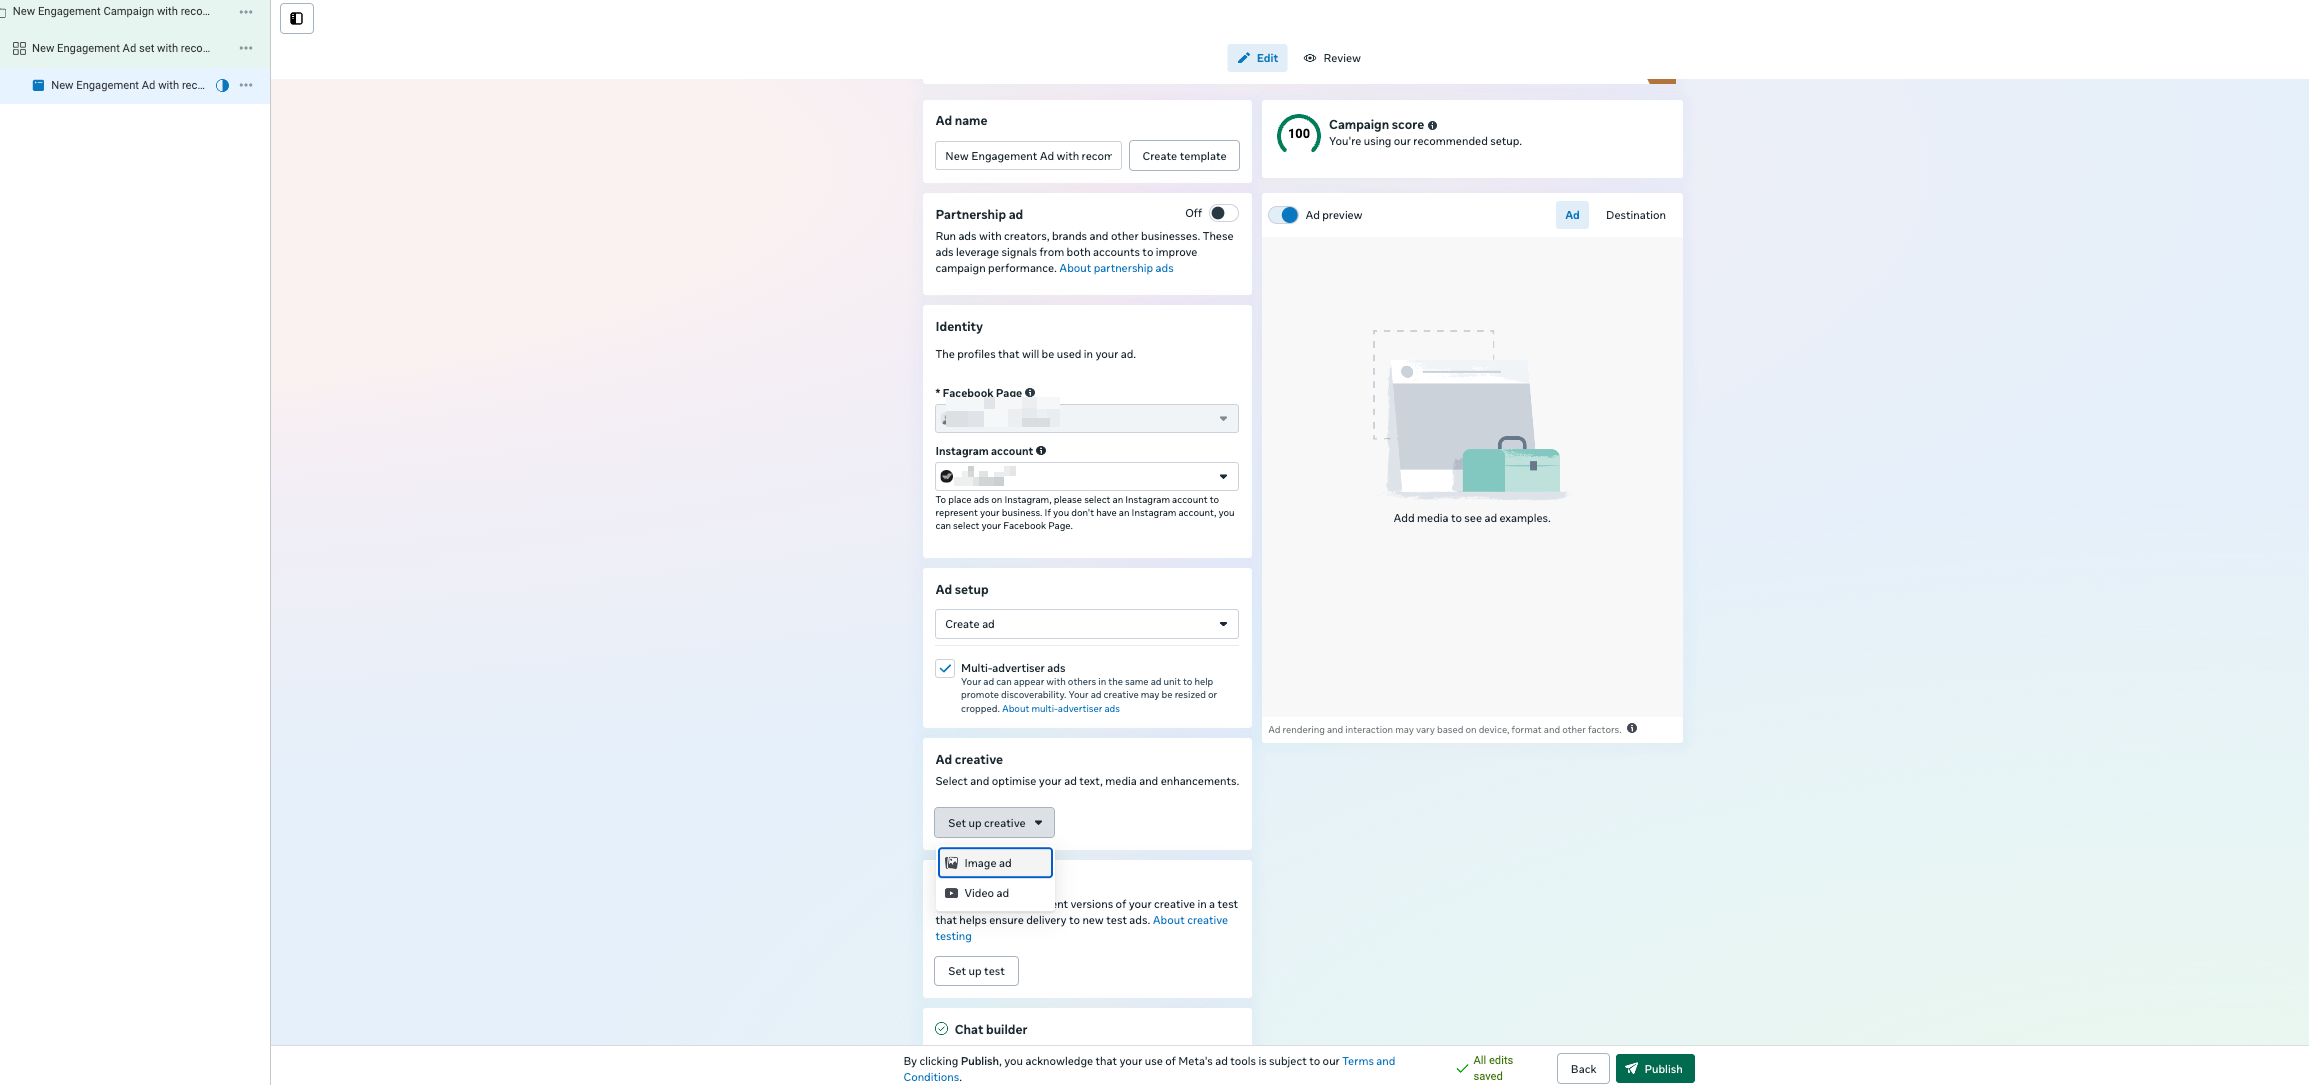Click Set up creative dropdown button
This screenshot has width=2309, height=1085.
[994, 823]
